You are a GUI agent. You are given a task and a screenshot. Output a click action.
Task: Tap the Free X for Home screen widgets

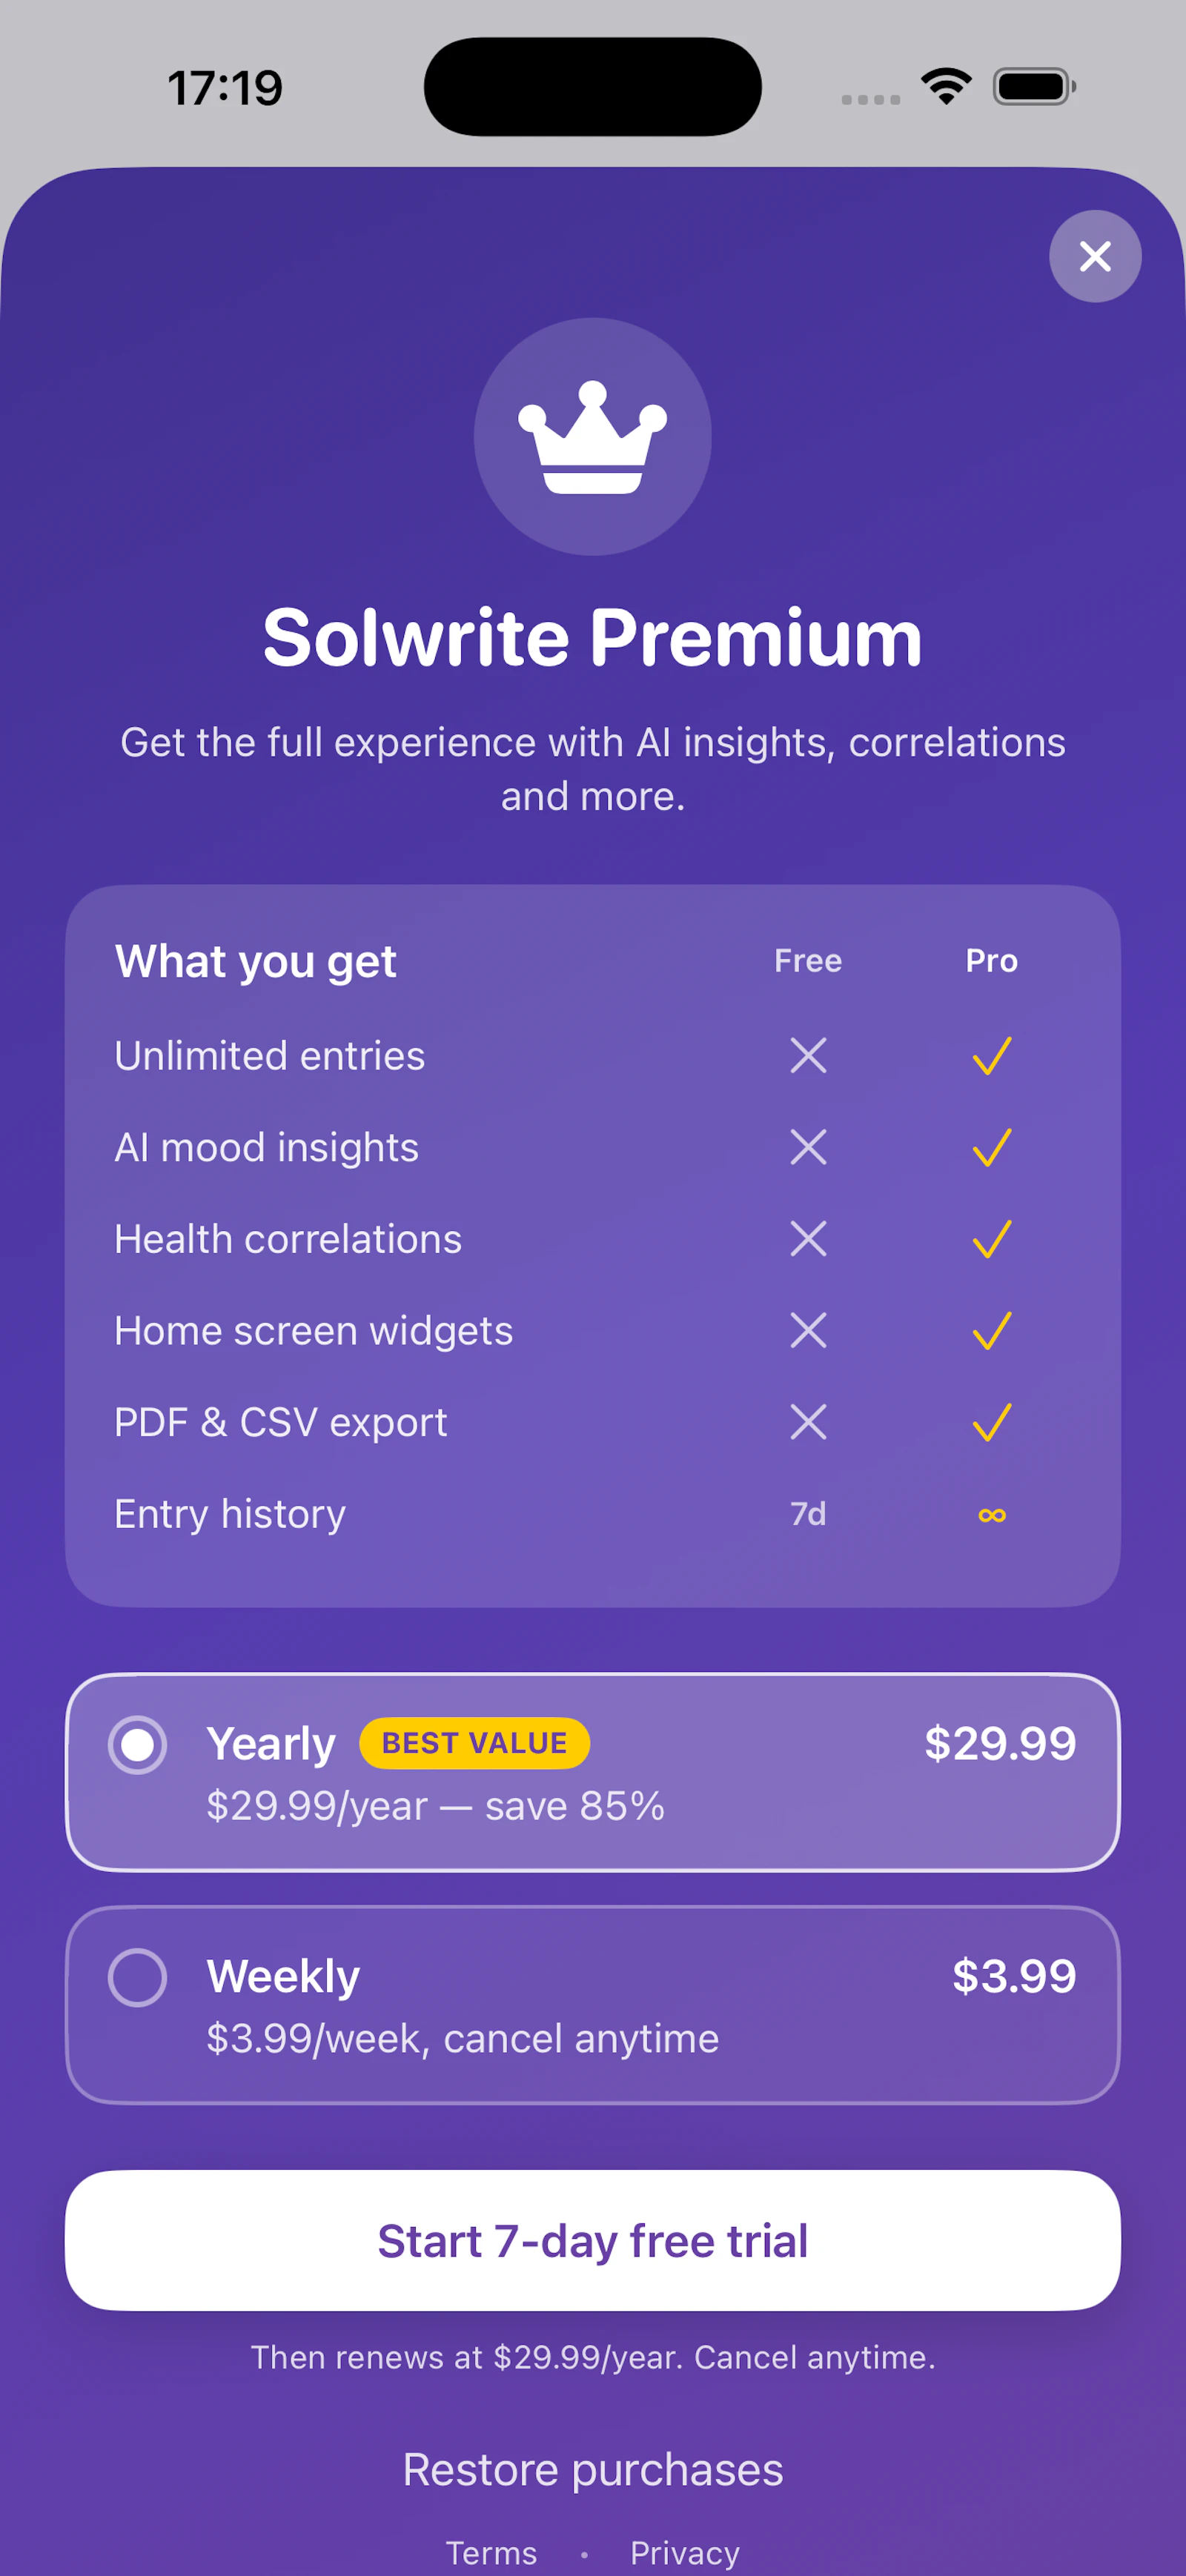(x=808, y=1331)
